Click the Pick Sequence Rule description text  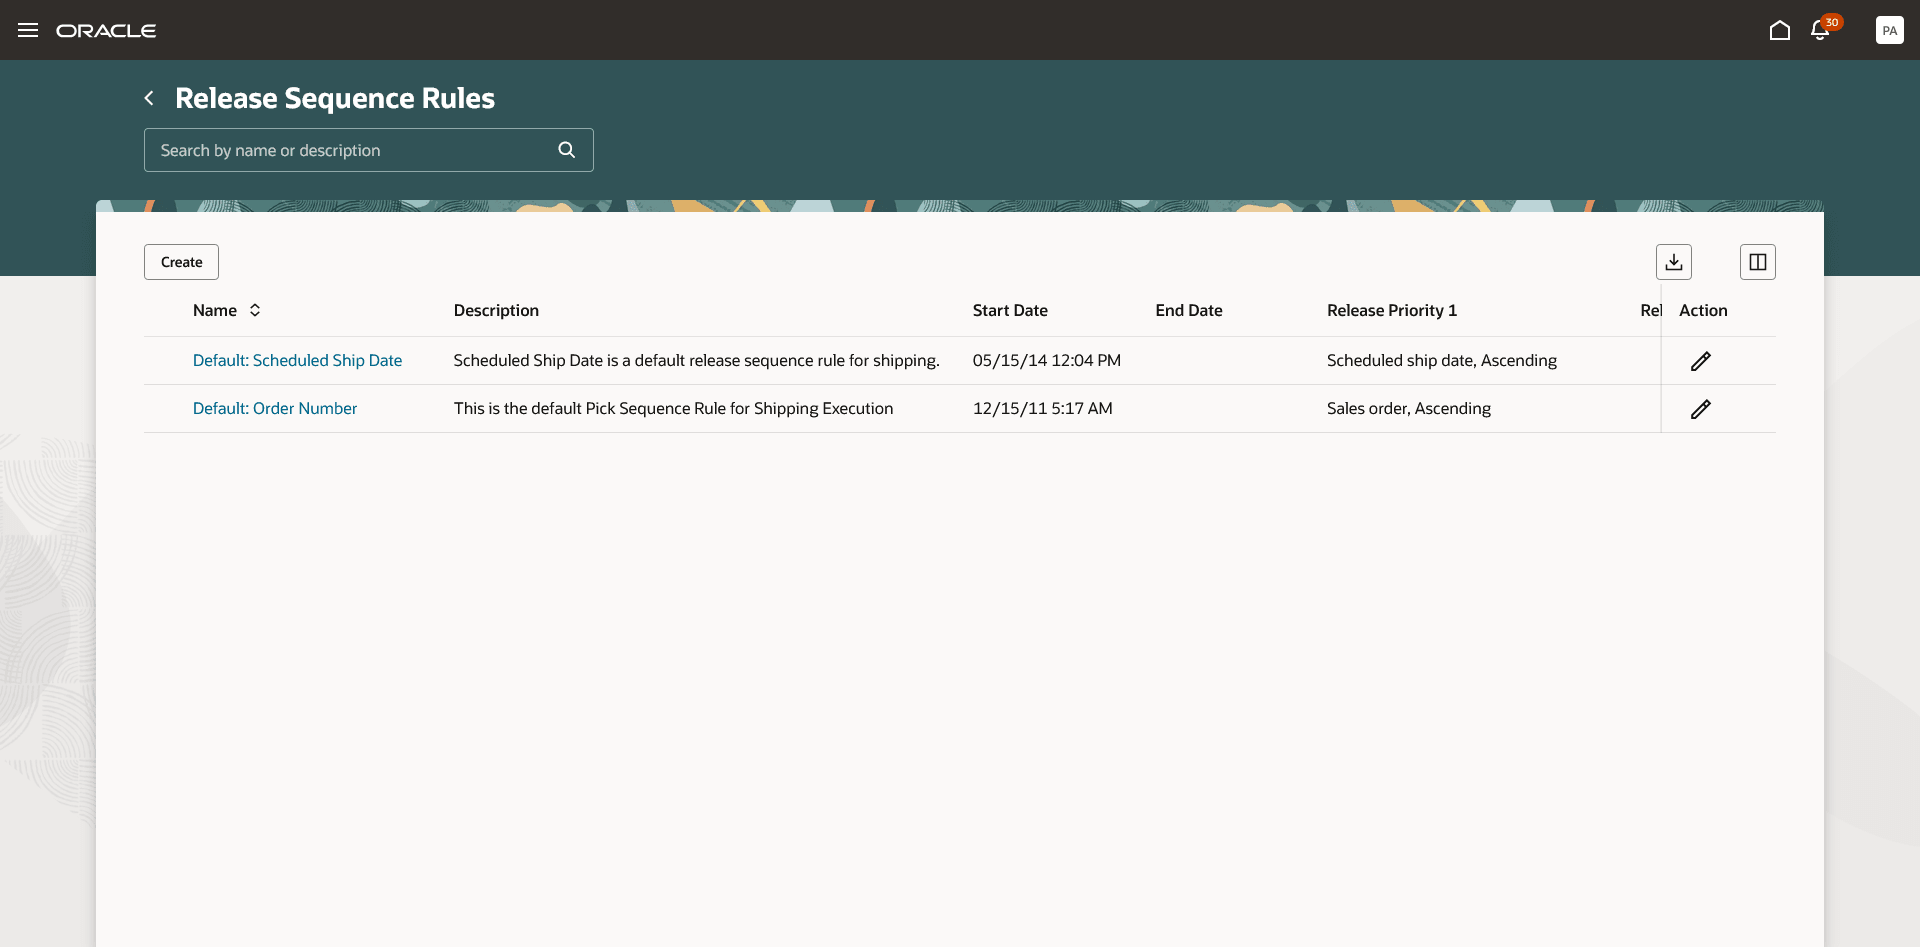pos(673,408)
